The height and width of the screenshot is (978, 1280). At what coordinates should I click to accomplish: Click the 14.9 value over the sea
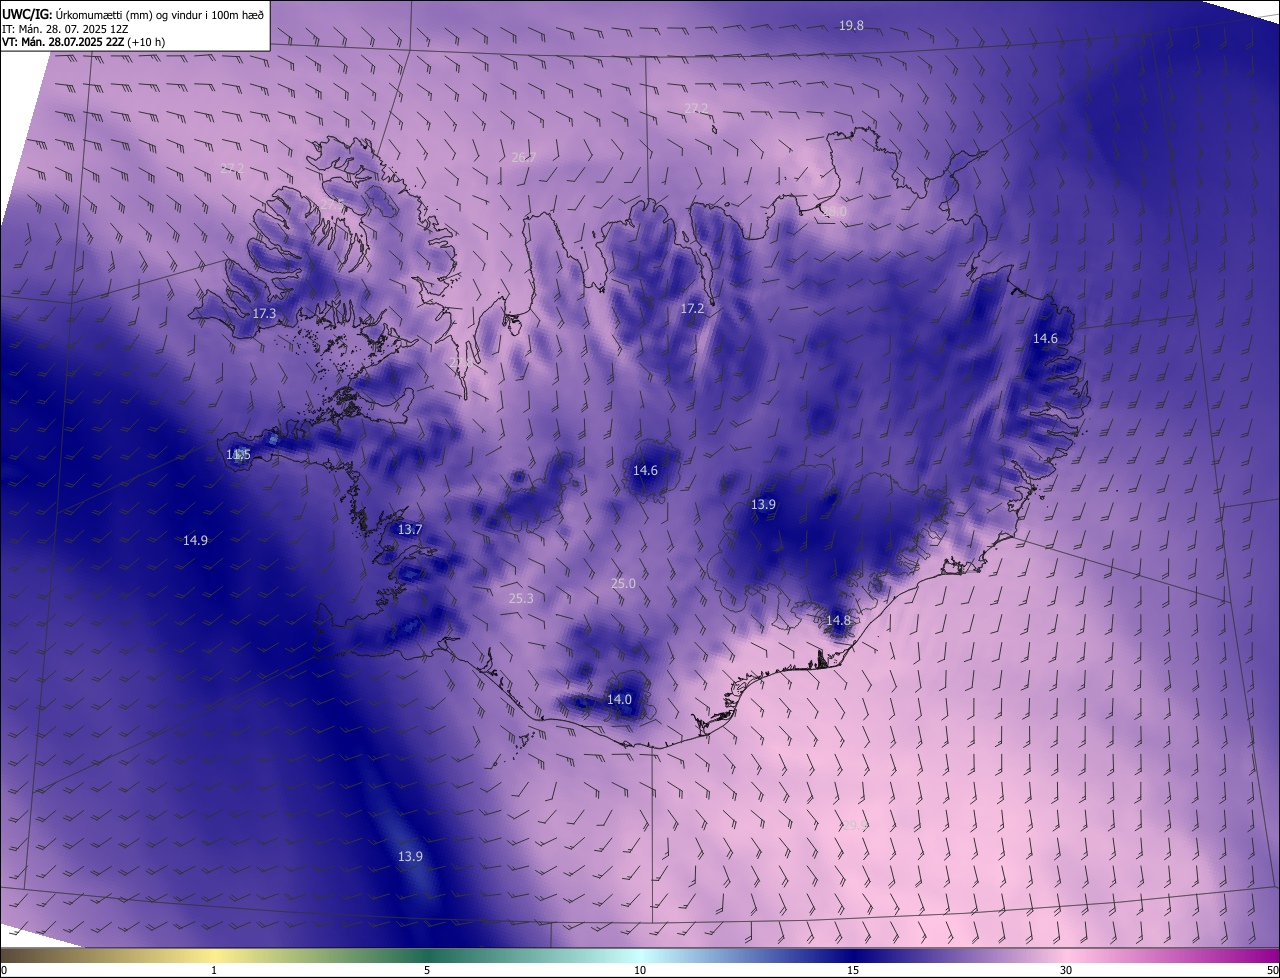(x=195, y=540)
